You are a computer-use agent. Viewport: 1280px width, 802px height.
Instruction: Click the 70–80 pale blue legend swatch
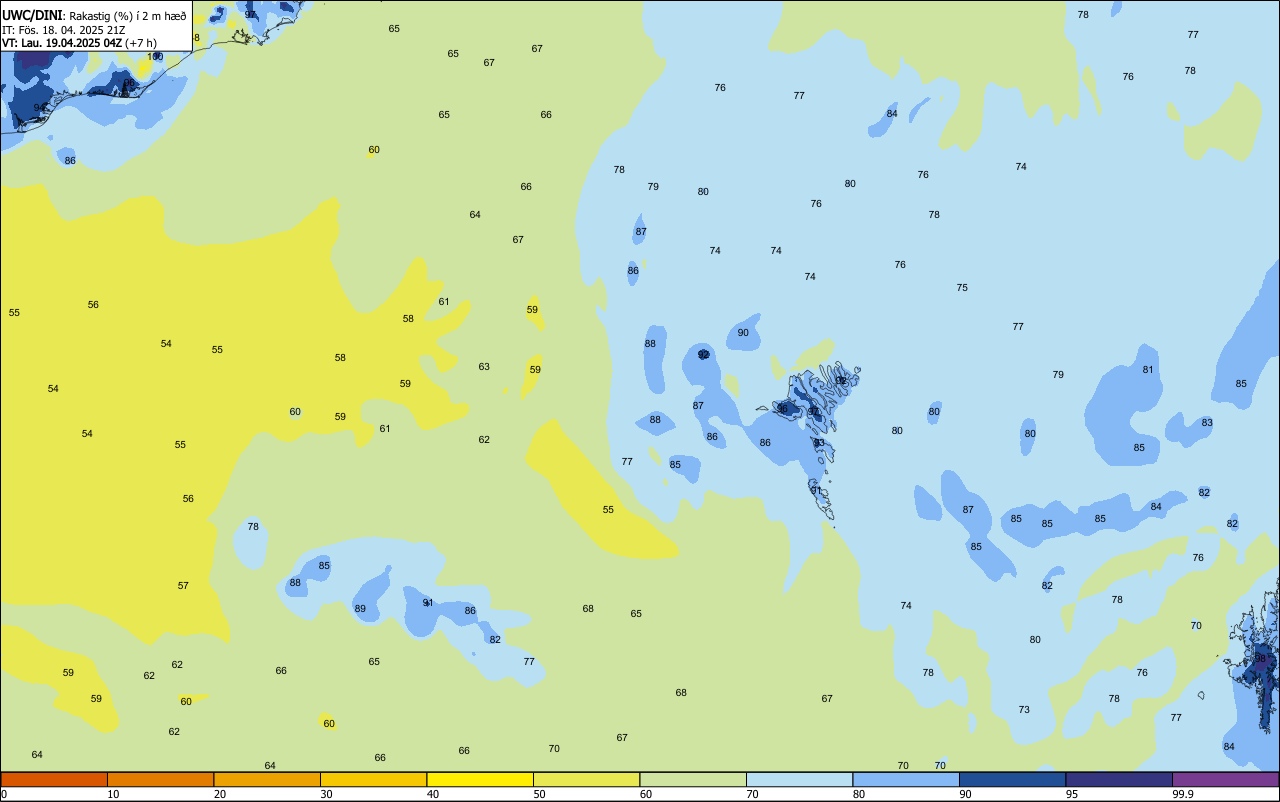[x=800, y=779]
